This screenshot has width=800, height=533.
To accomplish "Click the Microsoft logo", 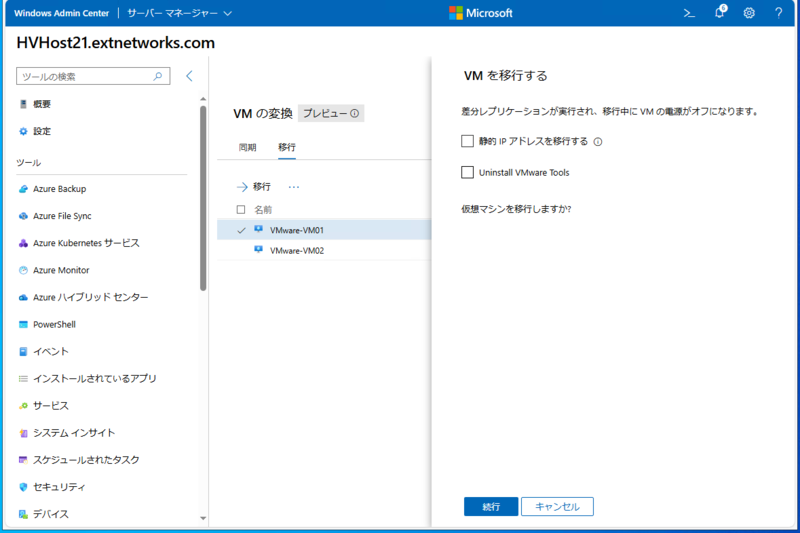I will 481,13.
